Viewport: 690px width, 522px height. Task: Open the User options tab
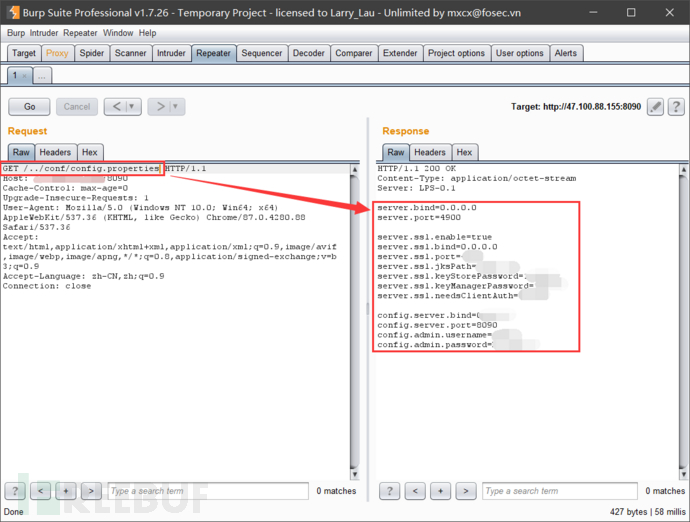pos(520,53)
